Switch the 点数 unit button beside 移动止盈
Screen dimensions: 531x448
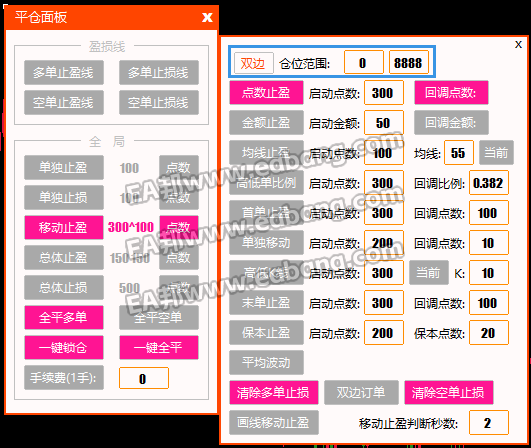(x=179, y=227)
